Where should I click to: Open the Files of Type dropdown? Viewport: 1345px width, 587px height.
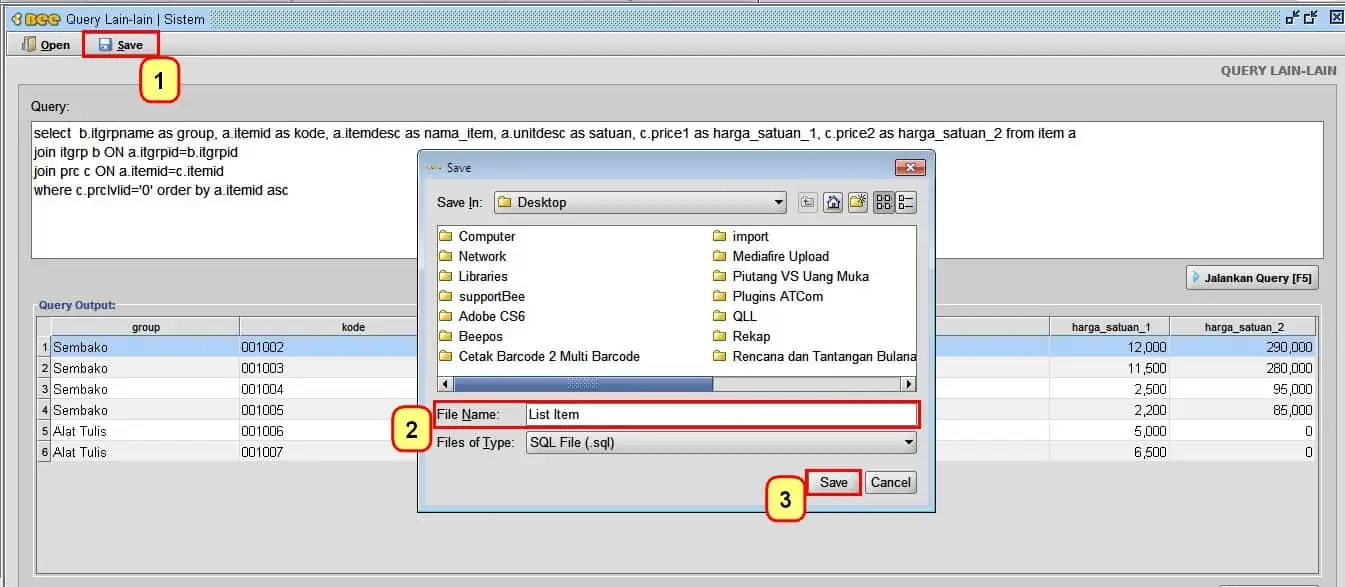(x=721, y=442)
